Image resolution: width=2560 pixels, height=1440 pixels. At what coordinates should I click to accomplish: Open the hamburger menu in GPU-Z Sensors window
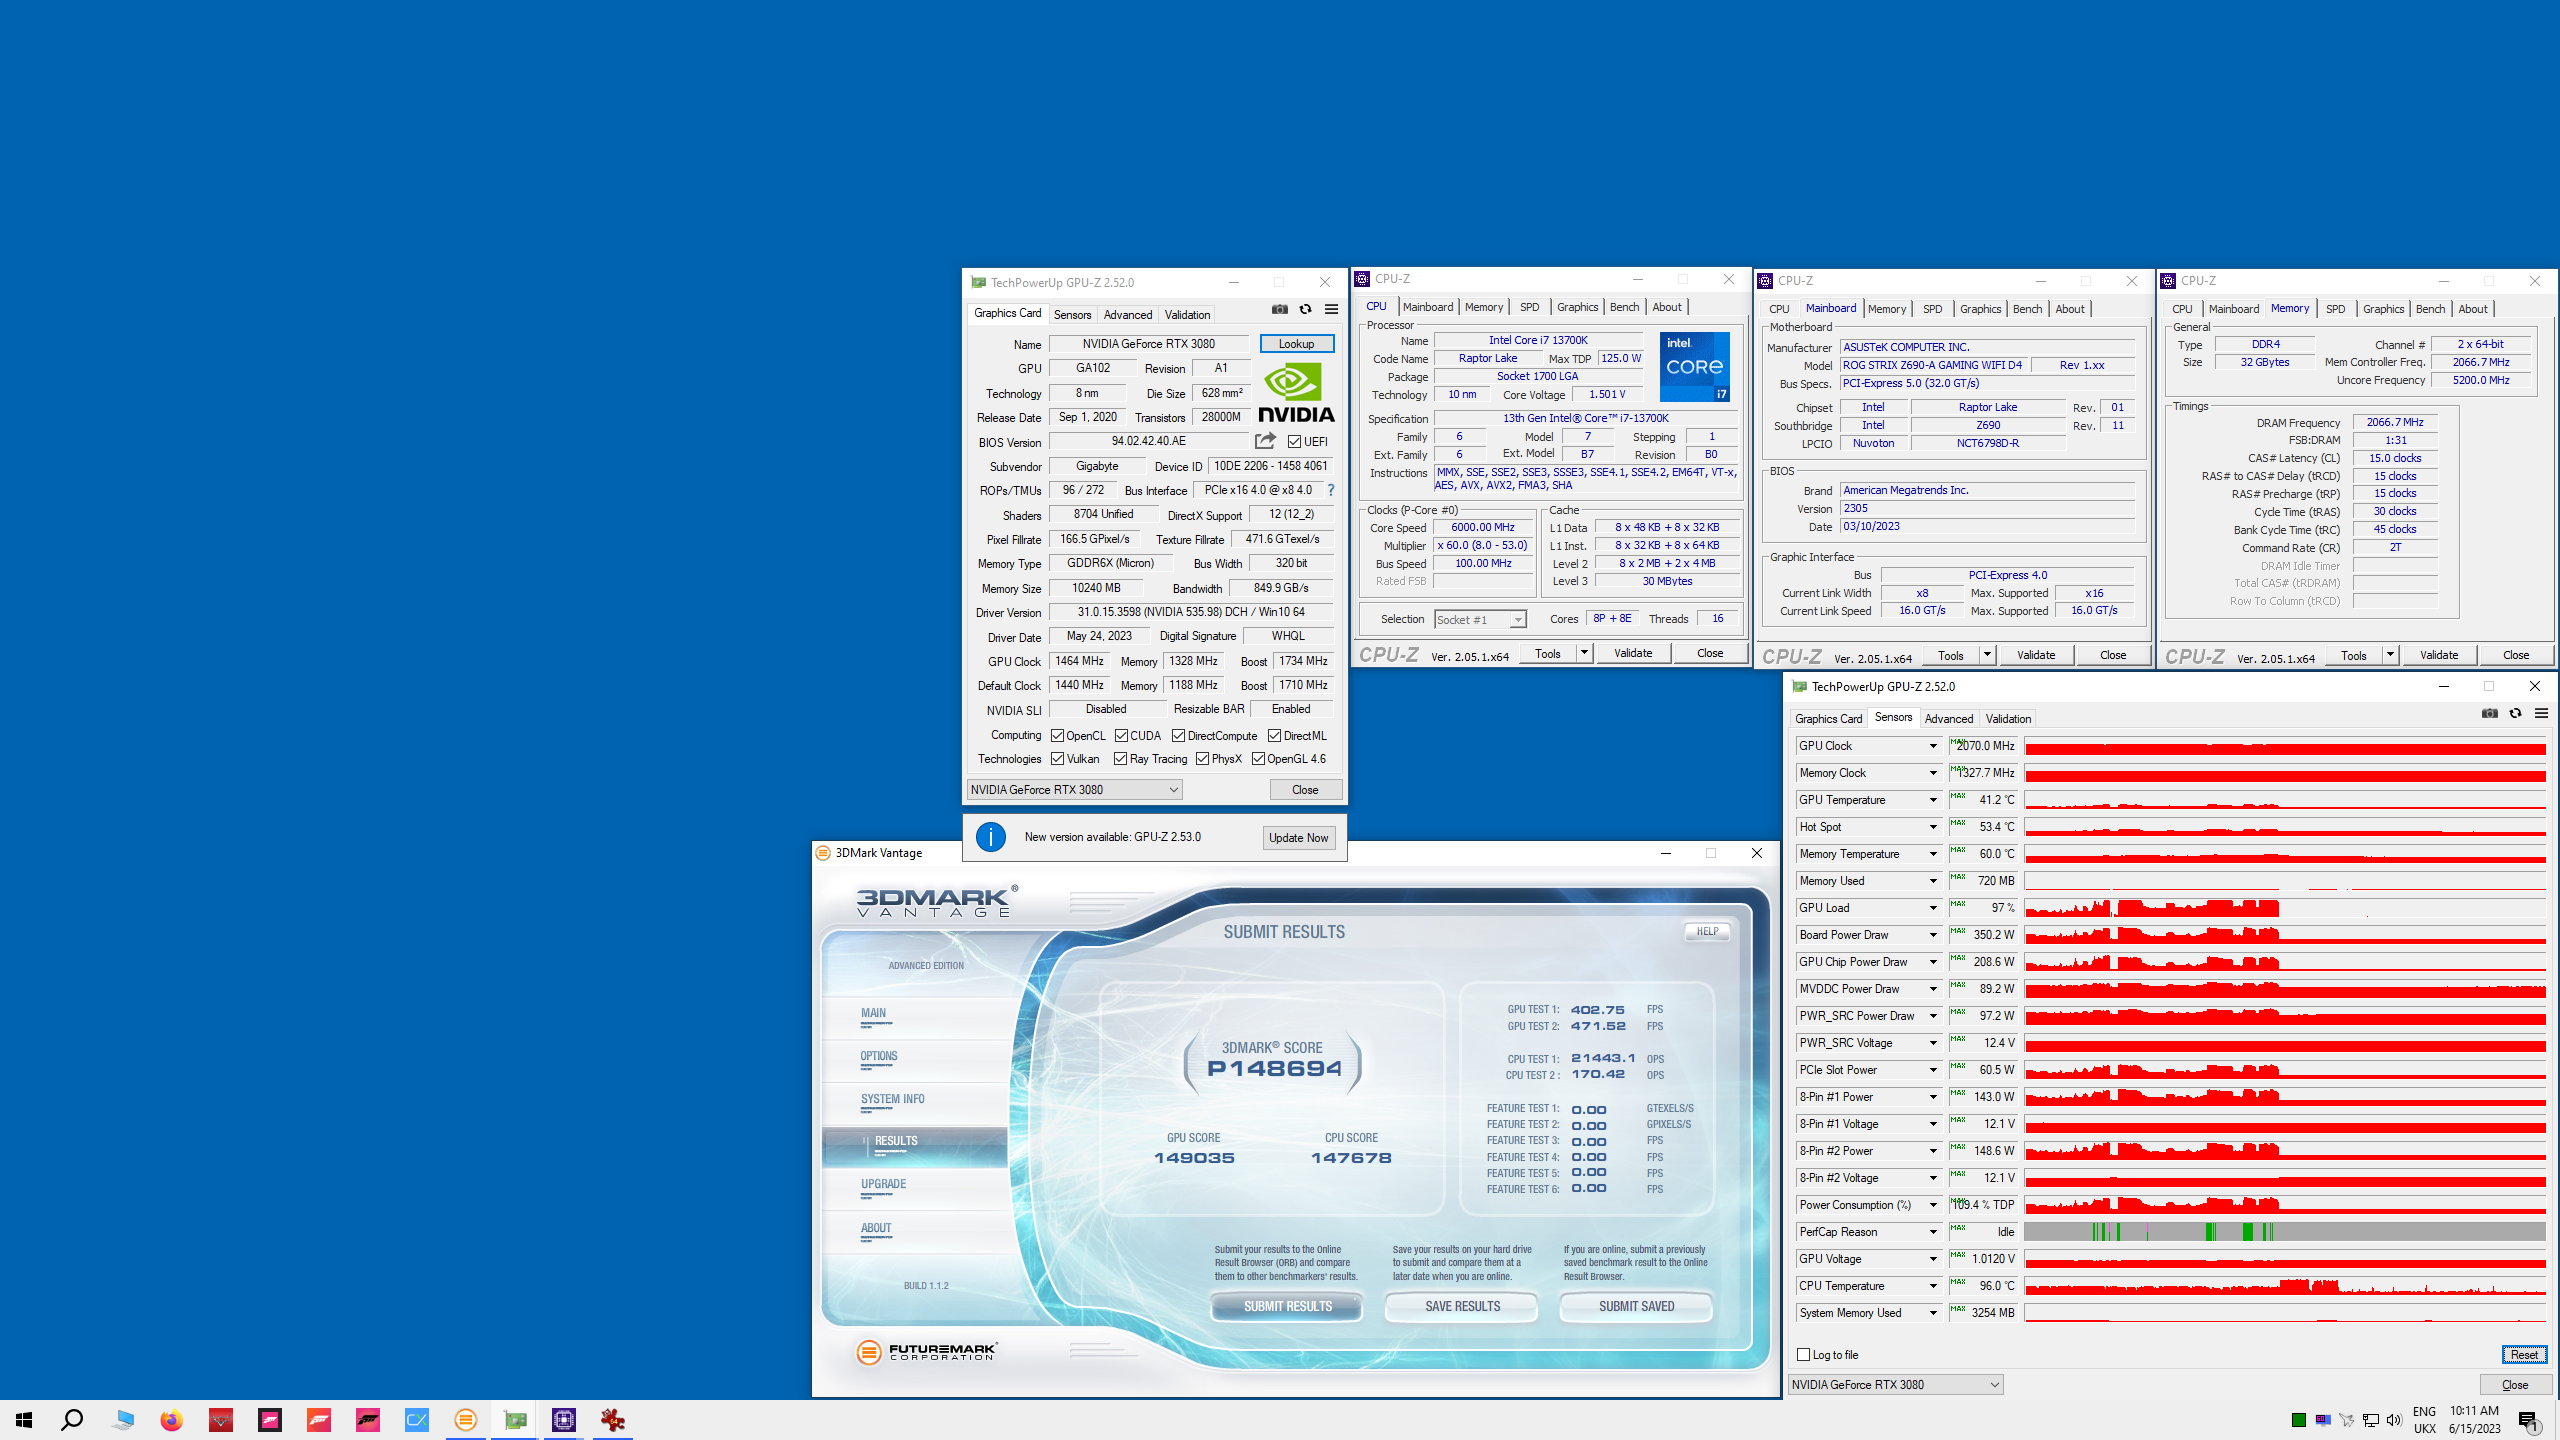pos(2541,713)
